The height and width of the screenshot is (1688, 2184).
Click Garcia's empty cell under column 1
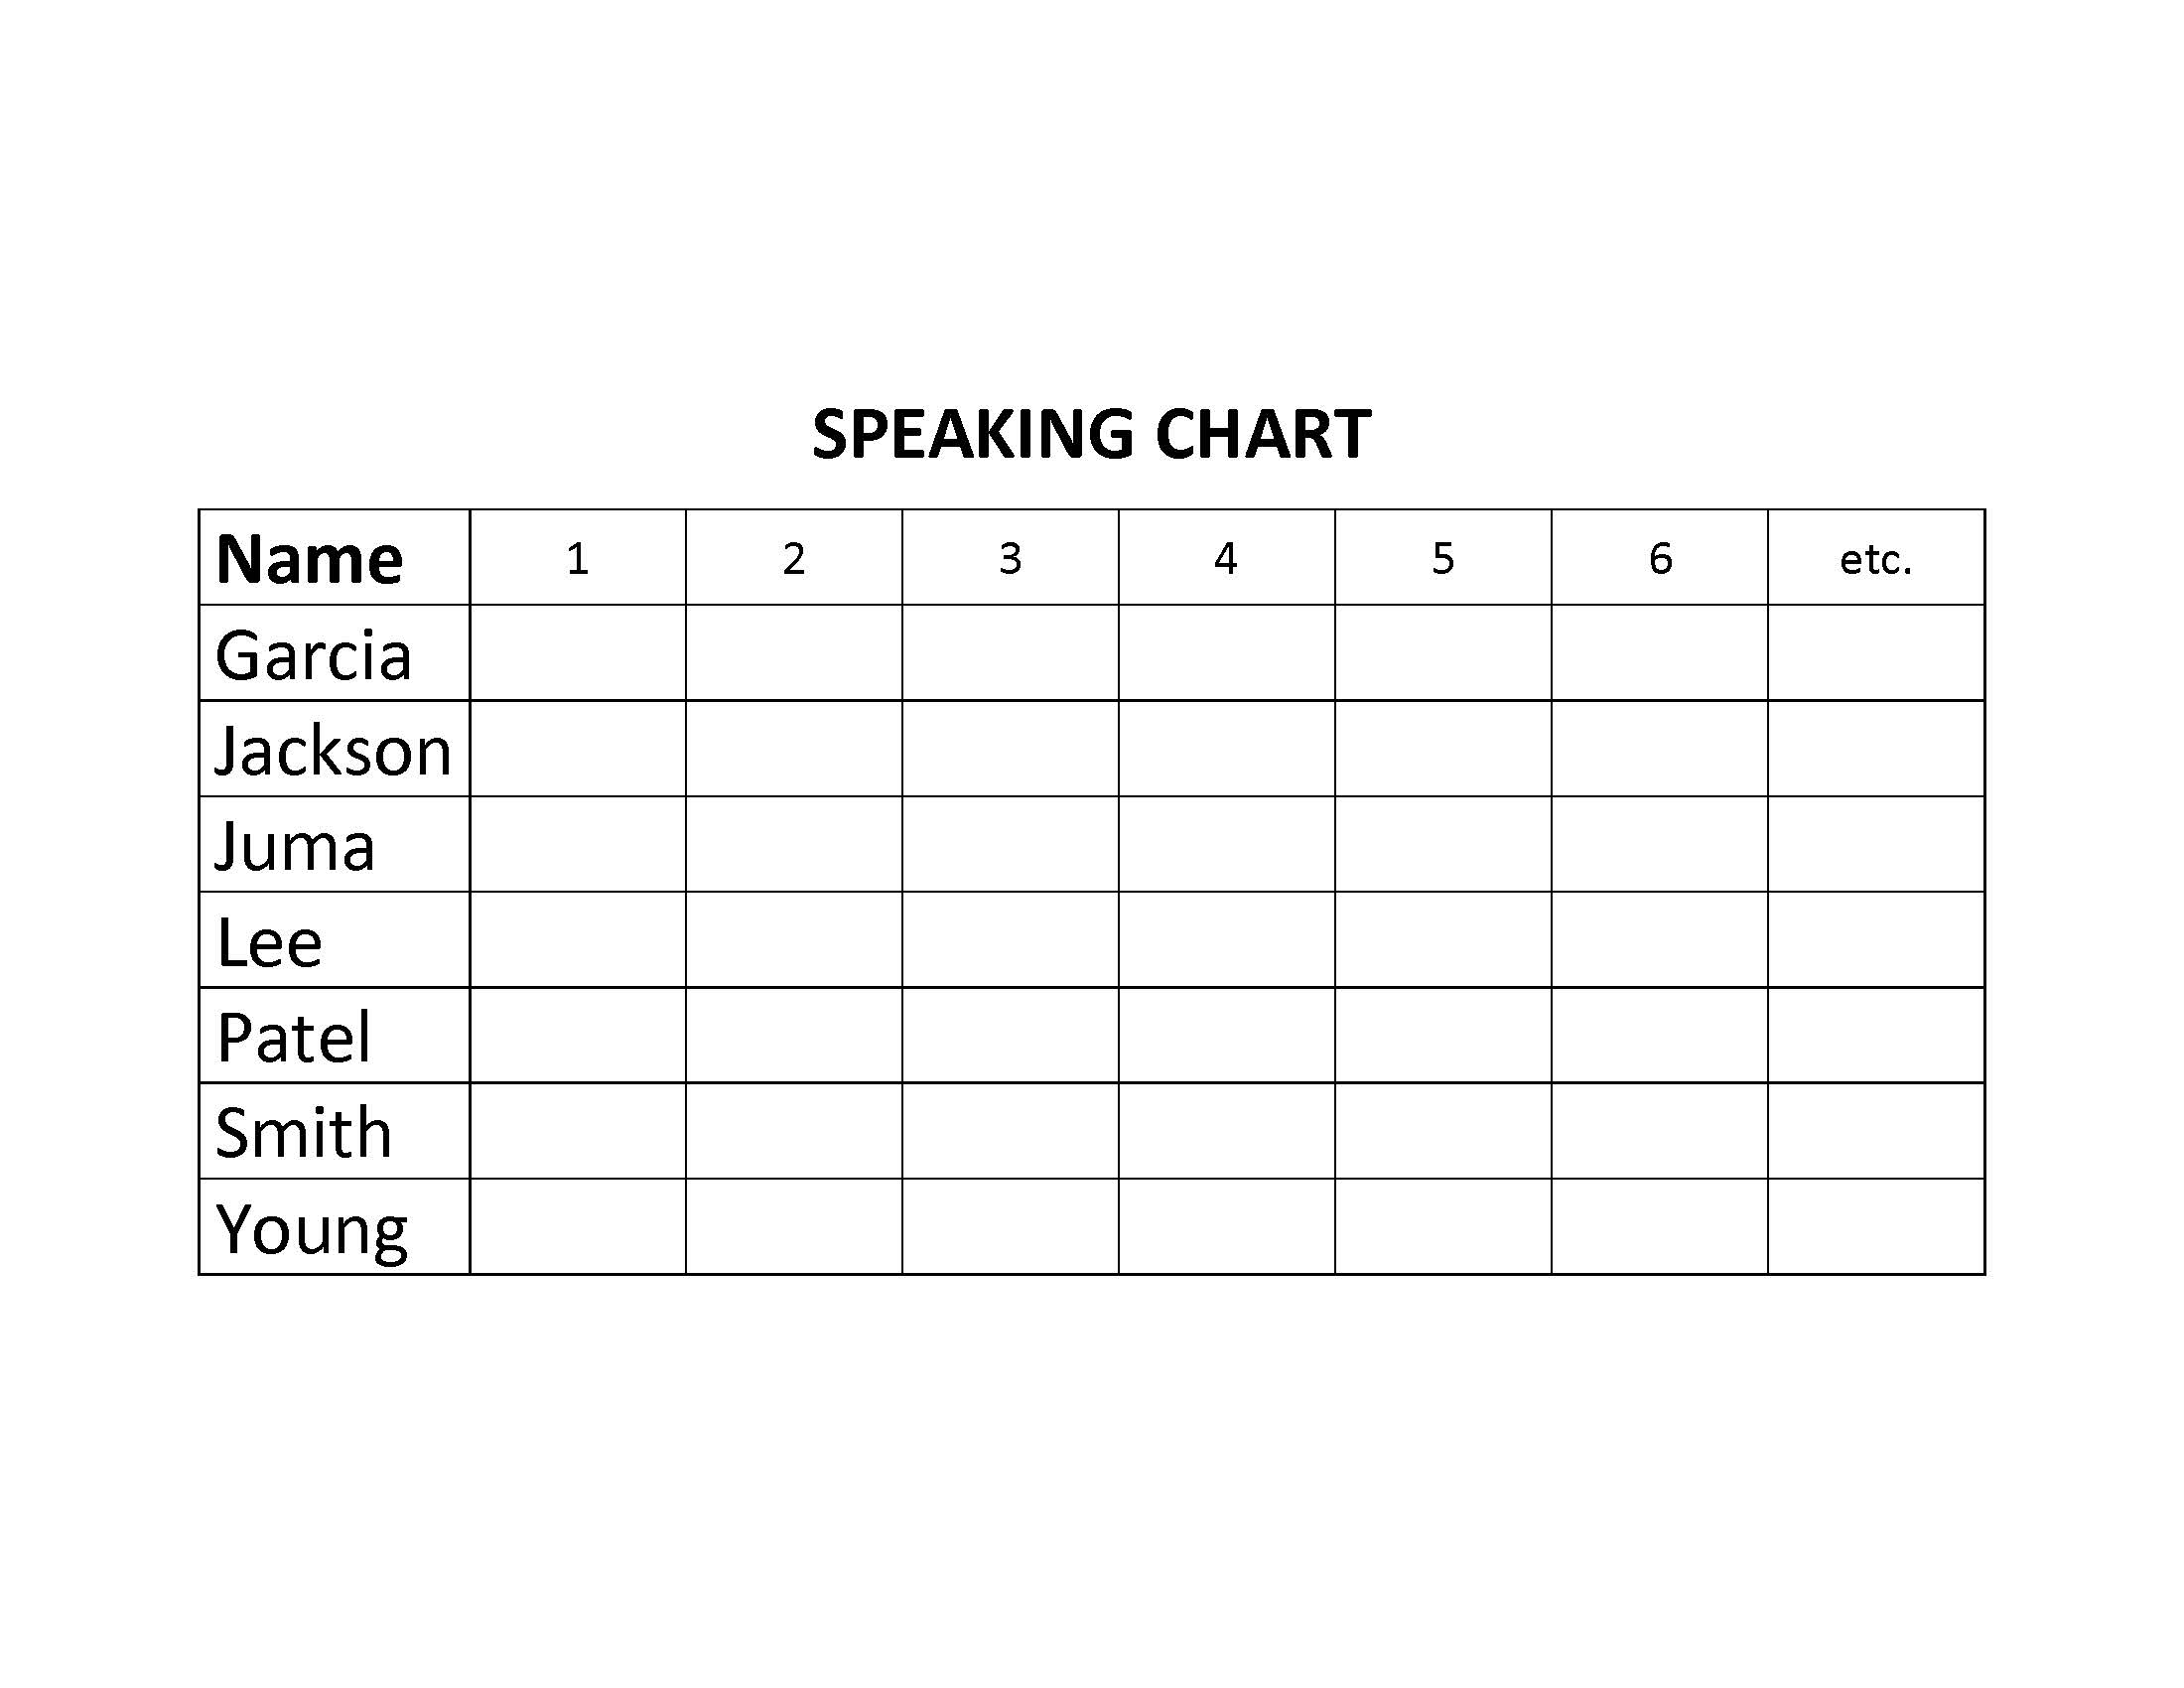(x=578, y=653)
